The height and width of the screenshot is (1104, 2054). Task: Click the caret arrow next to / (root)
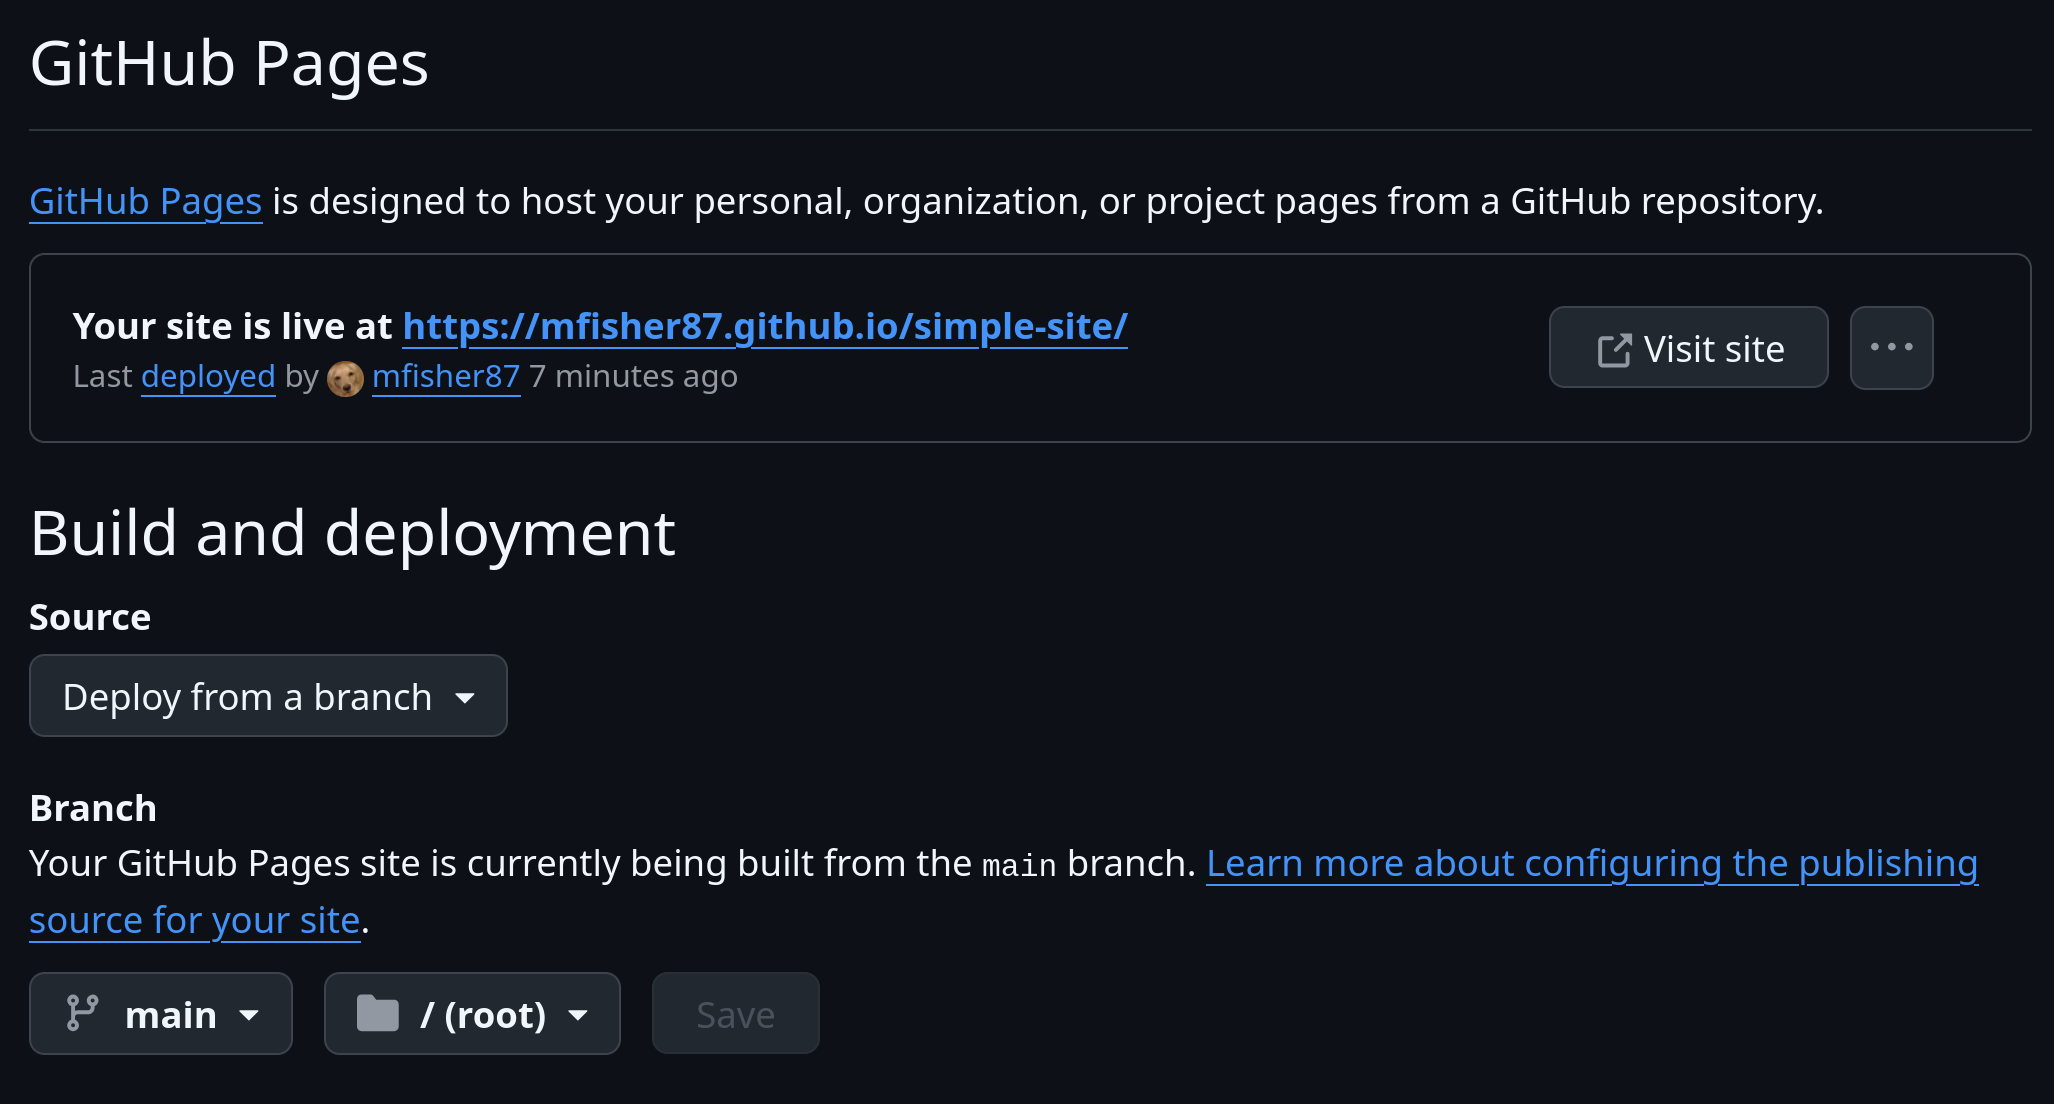(x=578, y=1015)
